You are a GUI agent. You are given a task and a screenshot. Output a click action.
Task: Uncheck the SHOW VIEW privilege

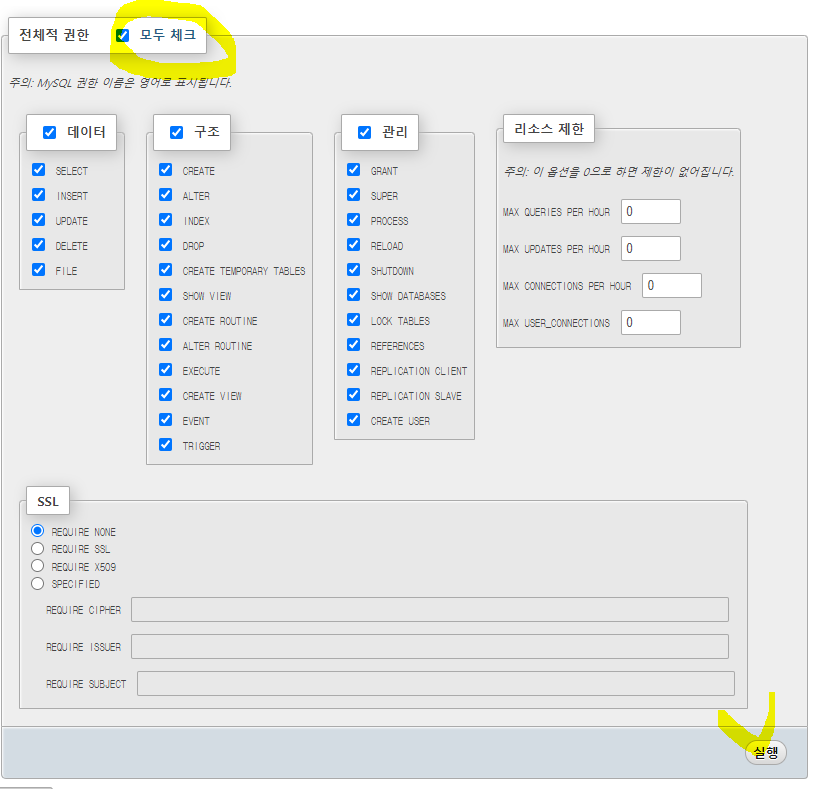[166, 294]
